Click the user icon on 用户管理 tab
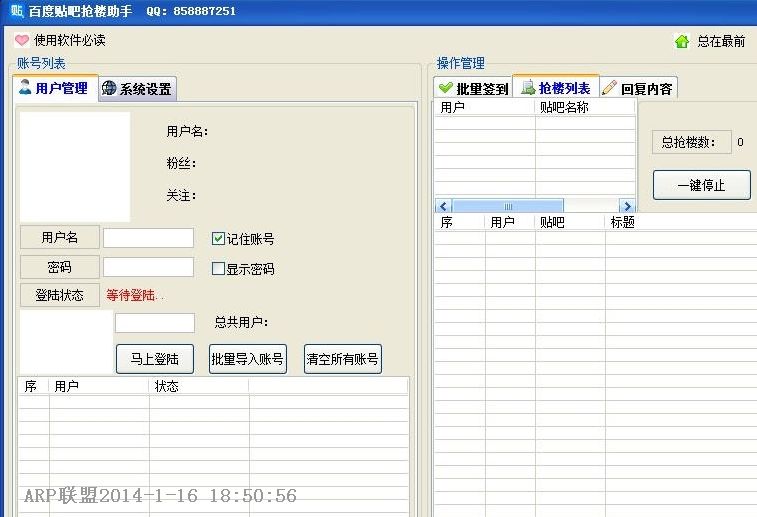 (26, 88)
